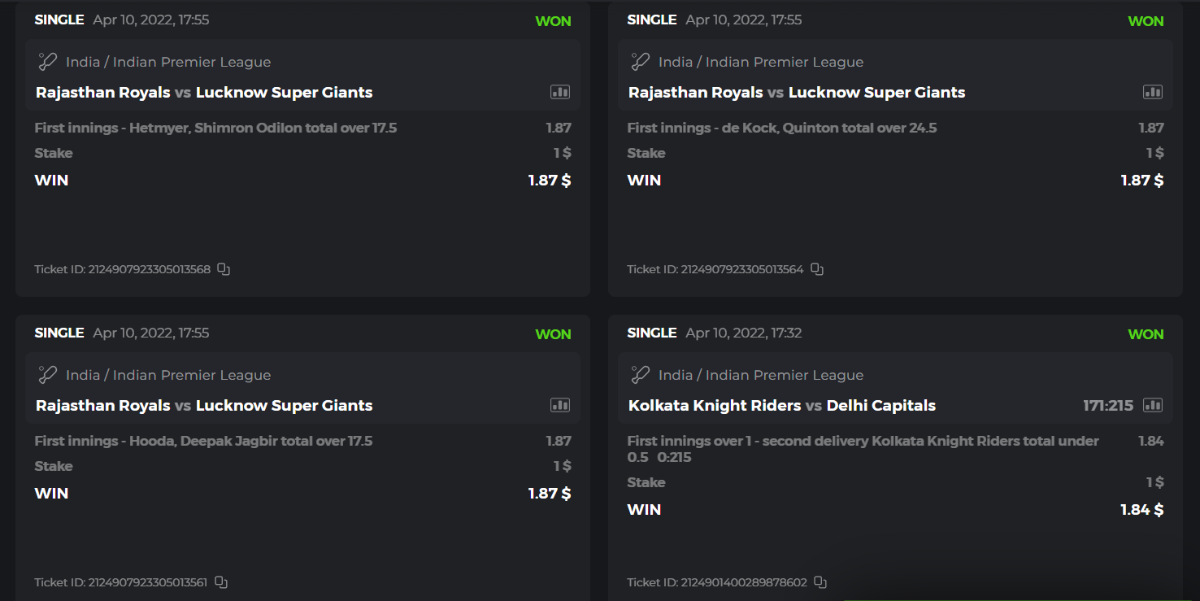Click cricket sport icon on Hooda bet card
This screenshot has height=601, width=1200.
tap(47, 375)
